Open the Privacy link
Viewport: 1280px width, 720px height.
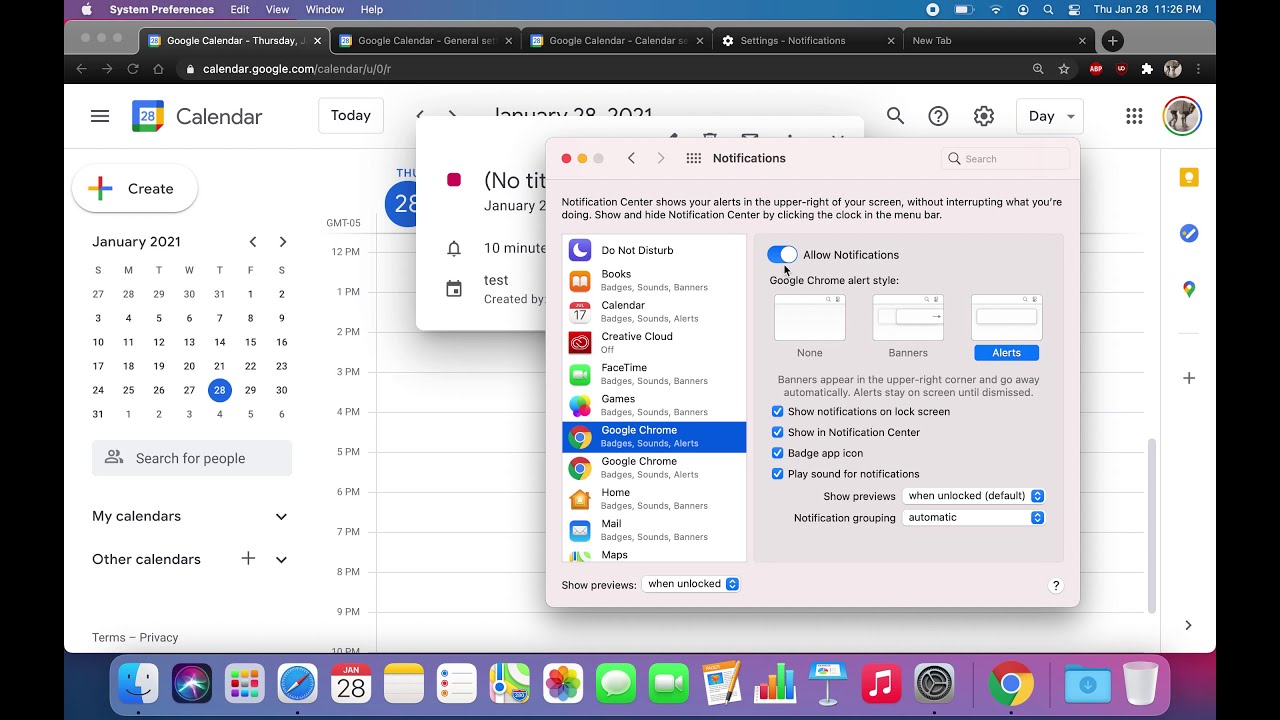tap(159, 638)
